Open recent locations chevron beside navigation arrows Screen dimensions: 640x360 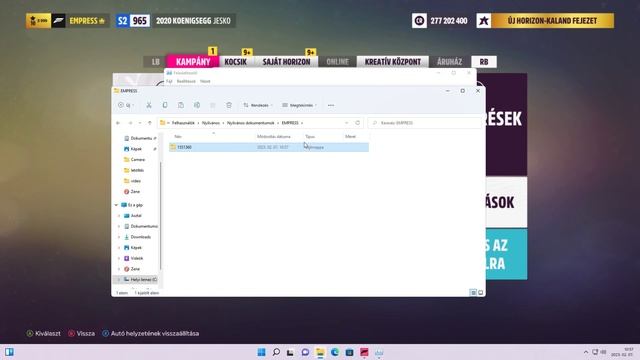point(140,123)
